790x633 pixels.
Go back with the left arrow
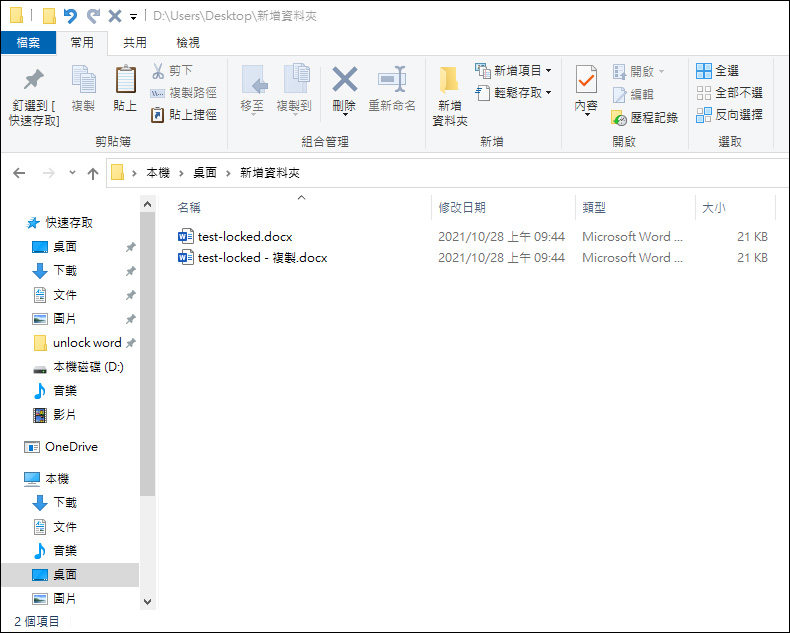pos(19,173)
